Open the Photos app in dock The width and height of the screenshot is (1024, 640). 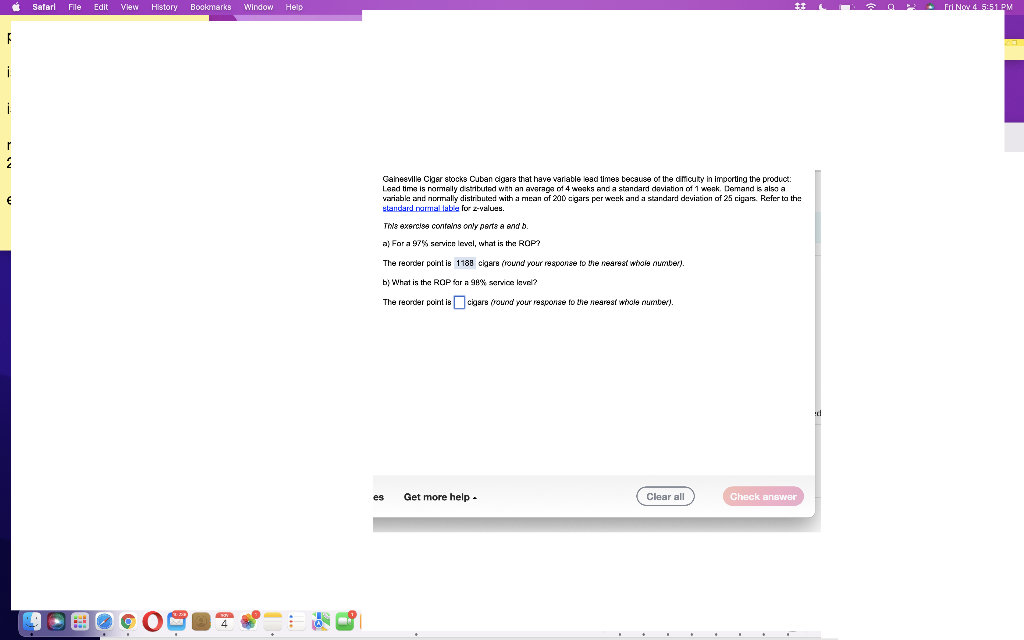tap(249, 621)
